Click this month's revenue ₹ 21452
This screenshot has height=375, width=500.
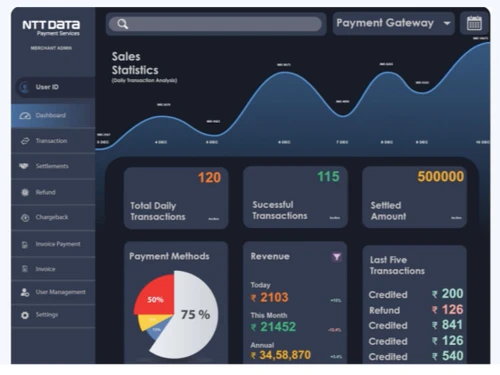(x=273, y=327)
